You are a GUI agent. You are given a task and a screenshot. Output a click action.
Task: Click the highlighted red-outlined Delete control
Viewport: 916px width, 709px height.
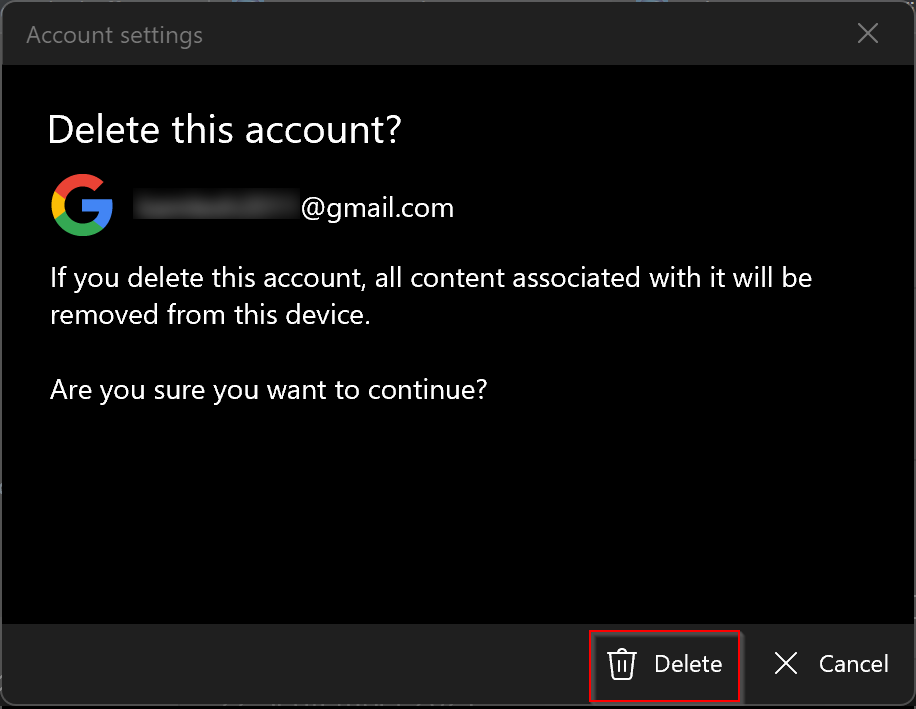pos(665,664)
